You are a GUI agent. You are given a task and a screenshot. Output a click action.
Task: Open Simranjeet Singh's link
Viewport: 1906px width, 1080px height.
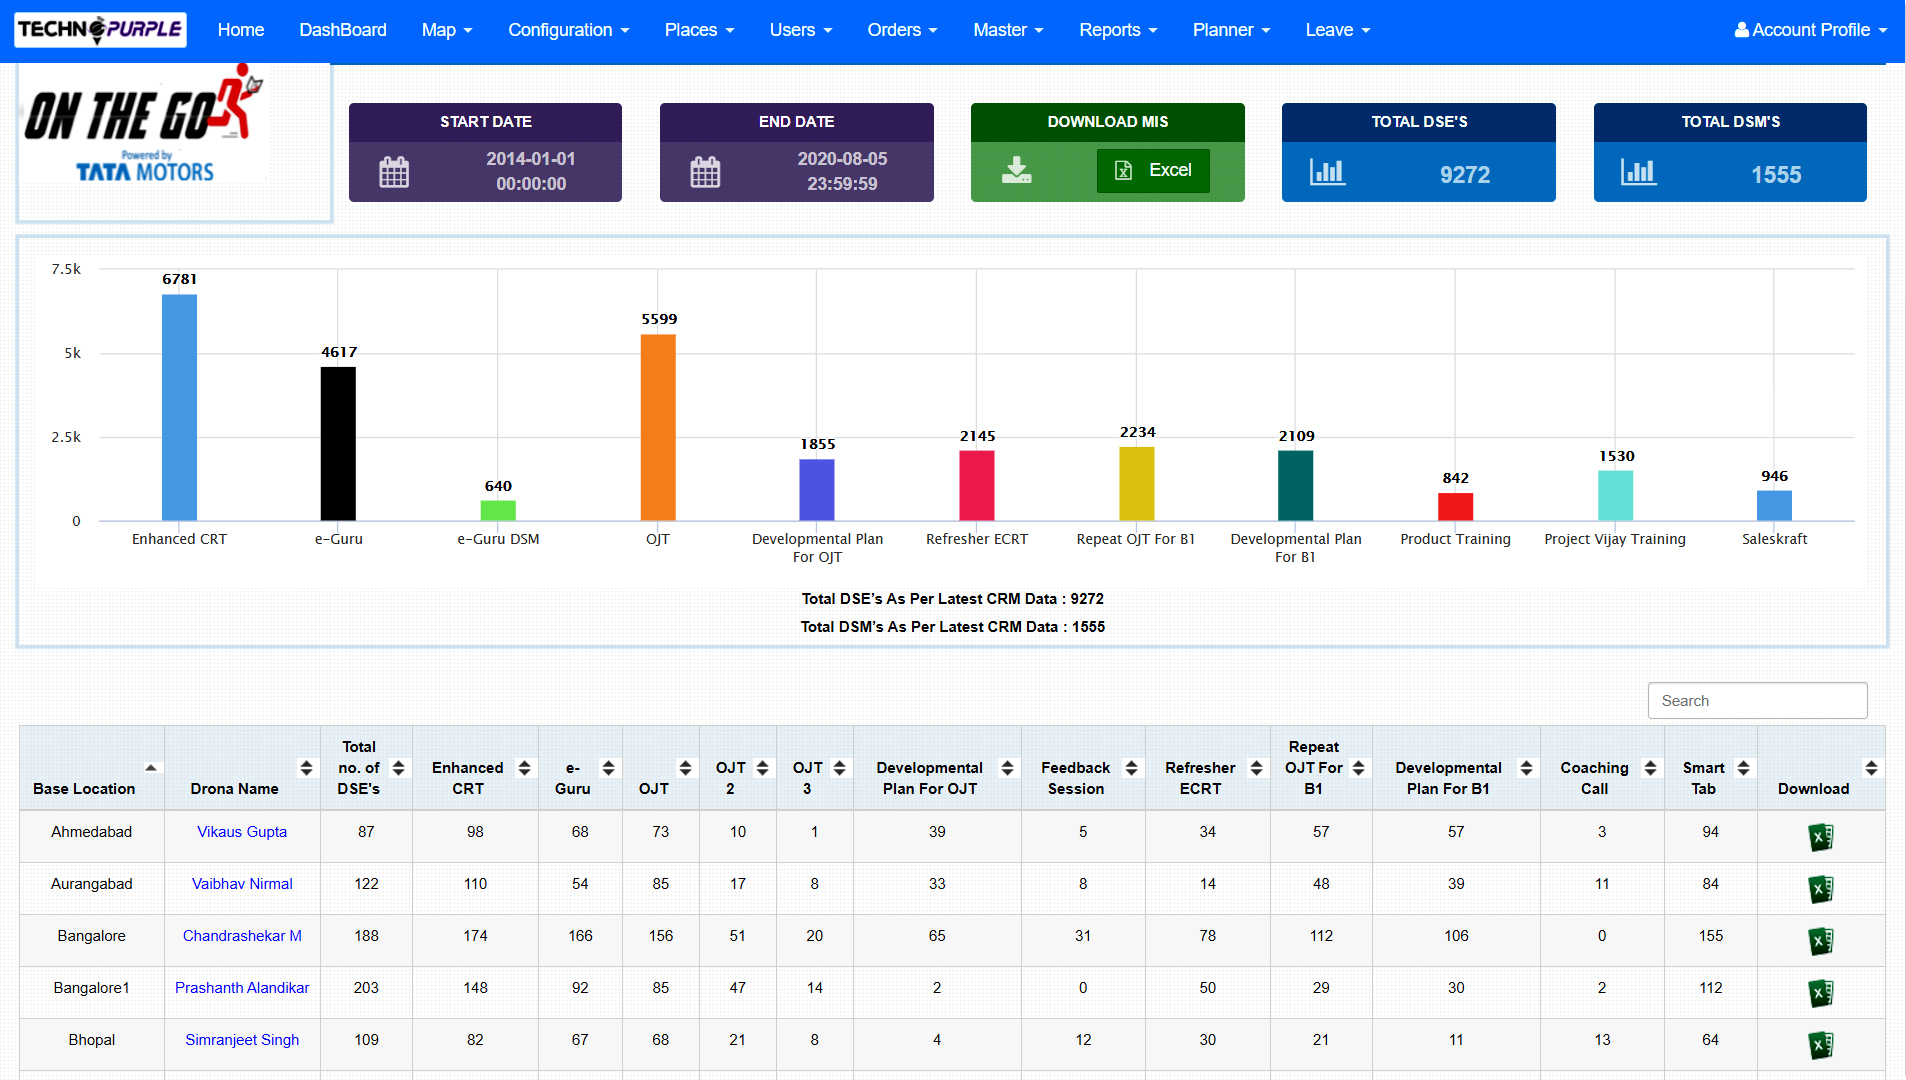(242, 1040)
